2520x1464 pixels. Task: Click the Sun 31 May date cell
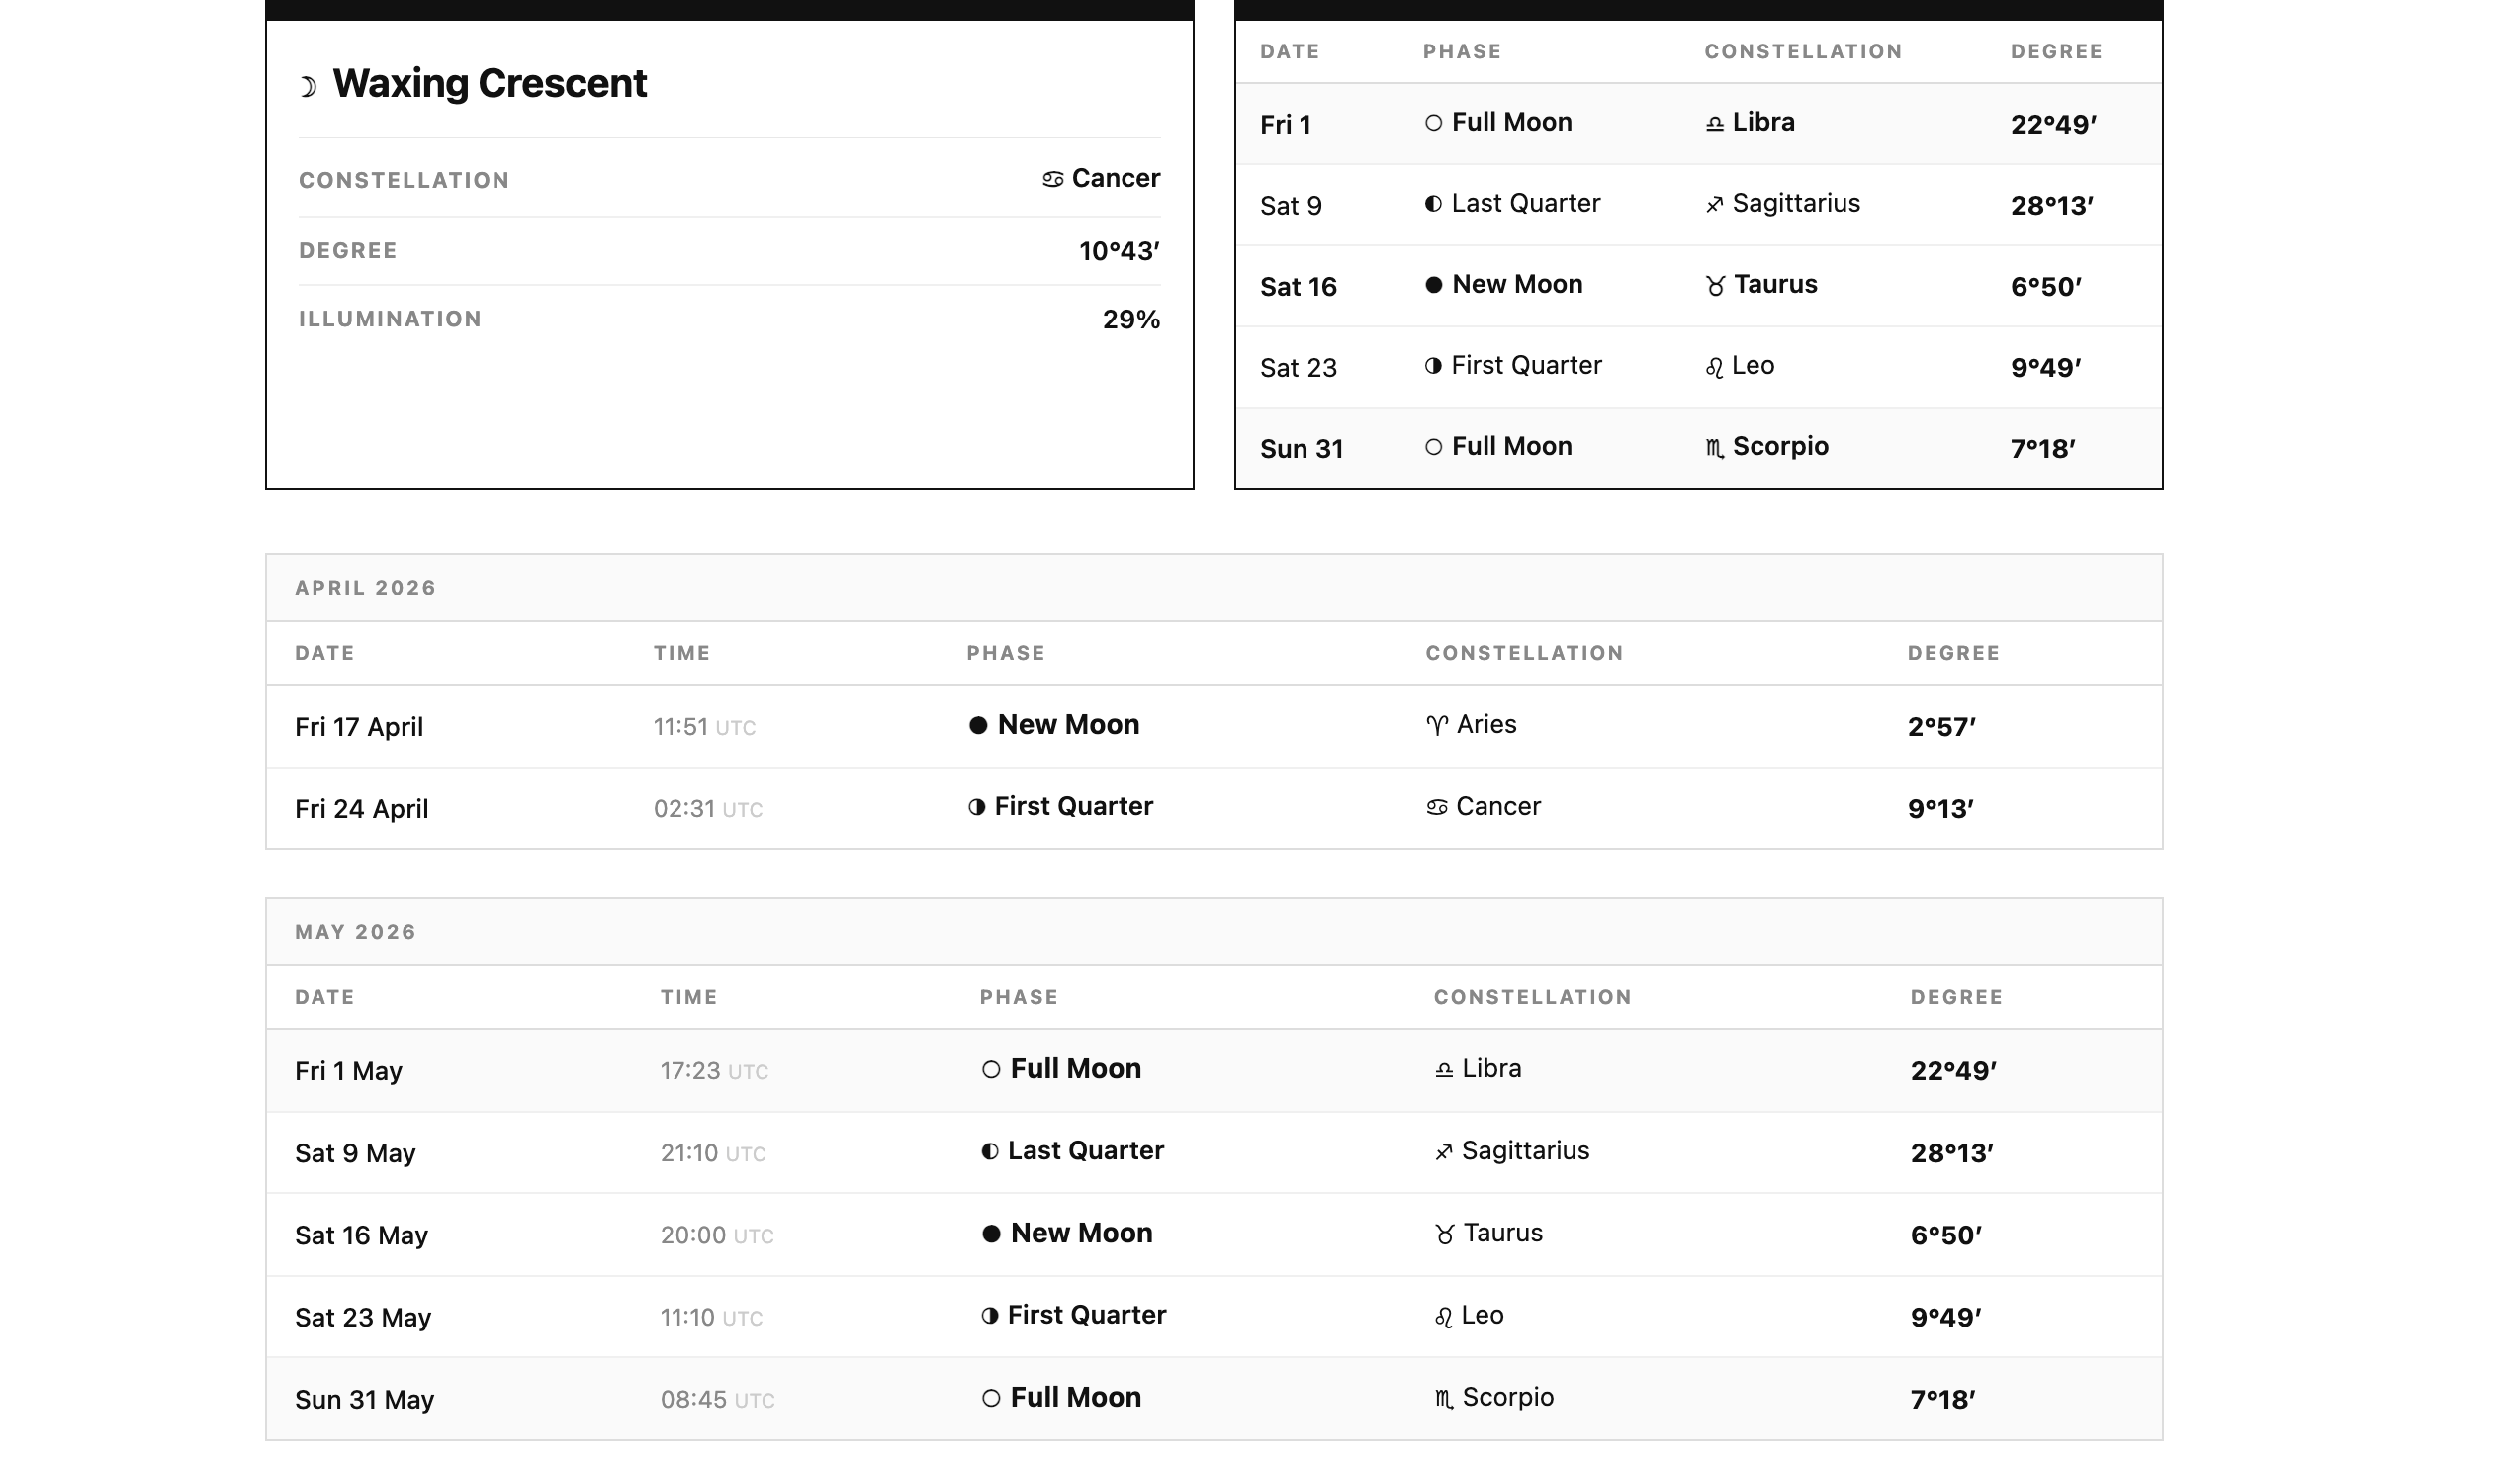pyautogui.click(x=365, y=1399)
